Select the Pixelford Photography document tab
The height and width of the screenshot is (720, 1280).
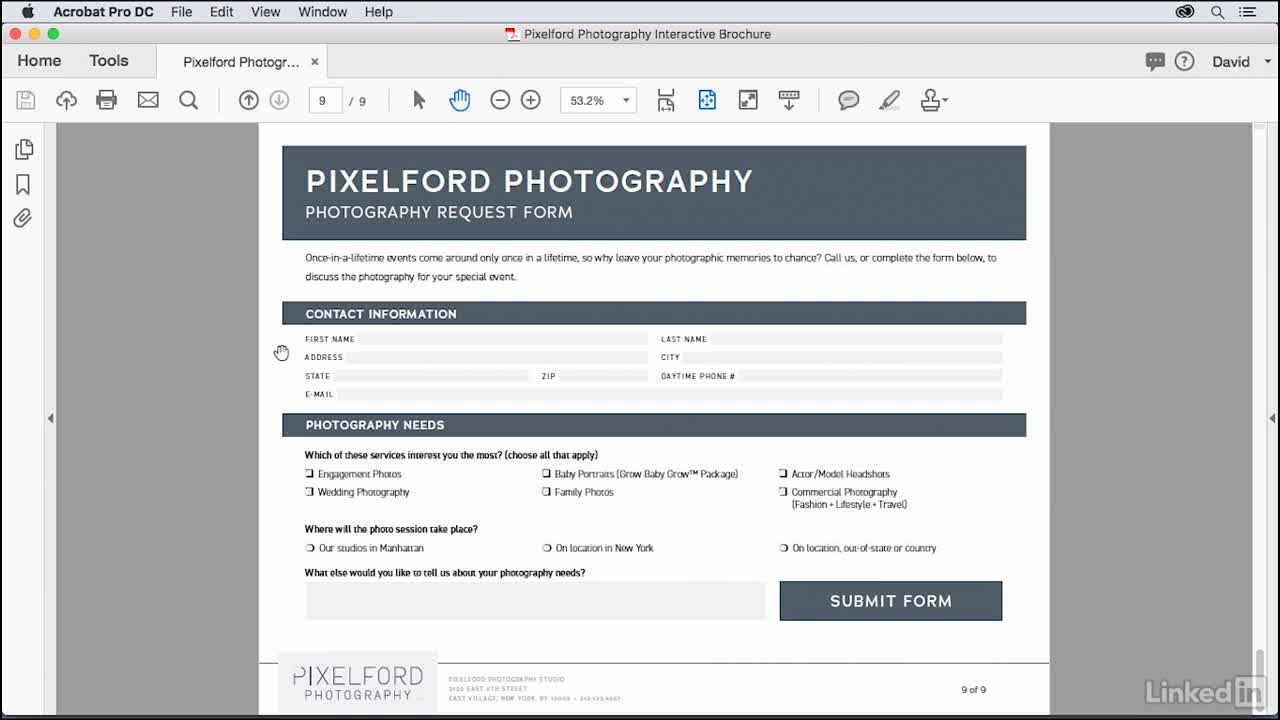coord(241,62)
